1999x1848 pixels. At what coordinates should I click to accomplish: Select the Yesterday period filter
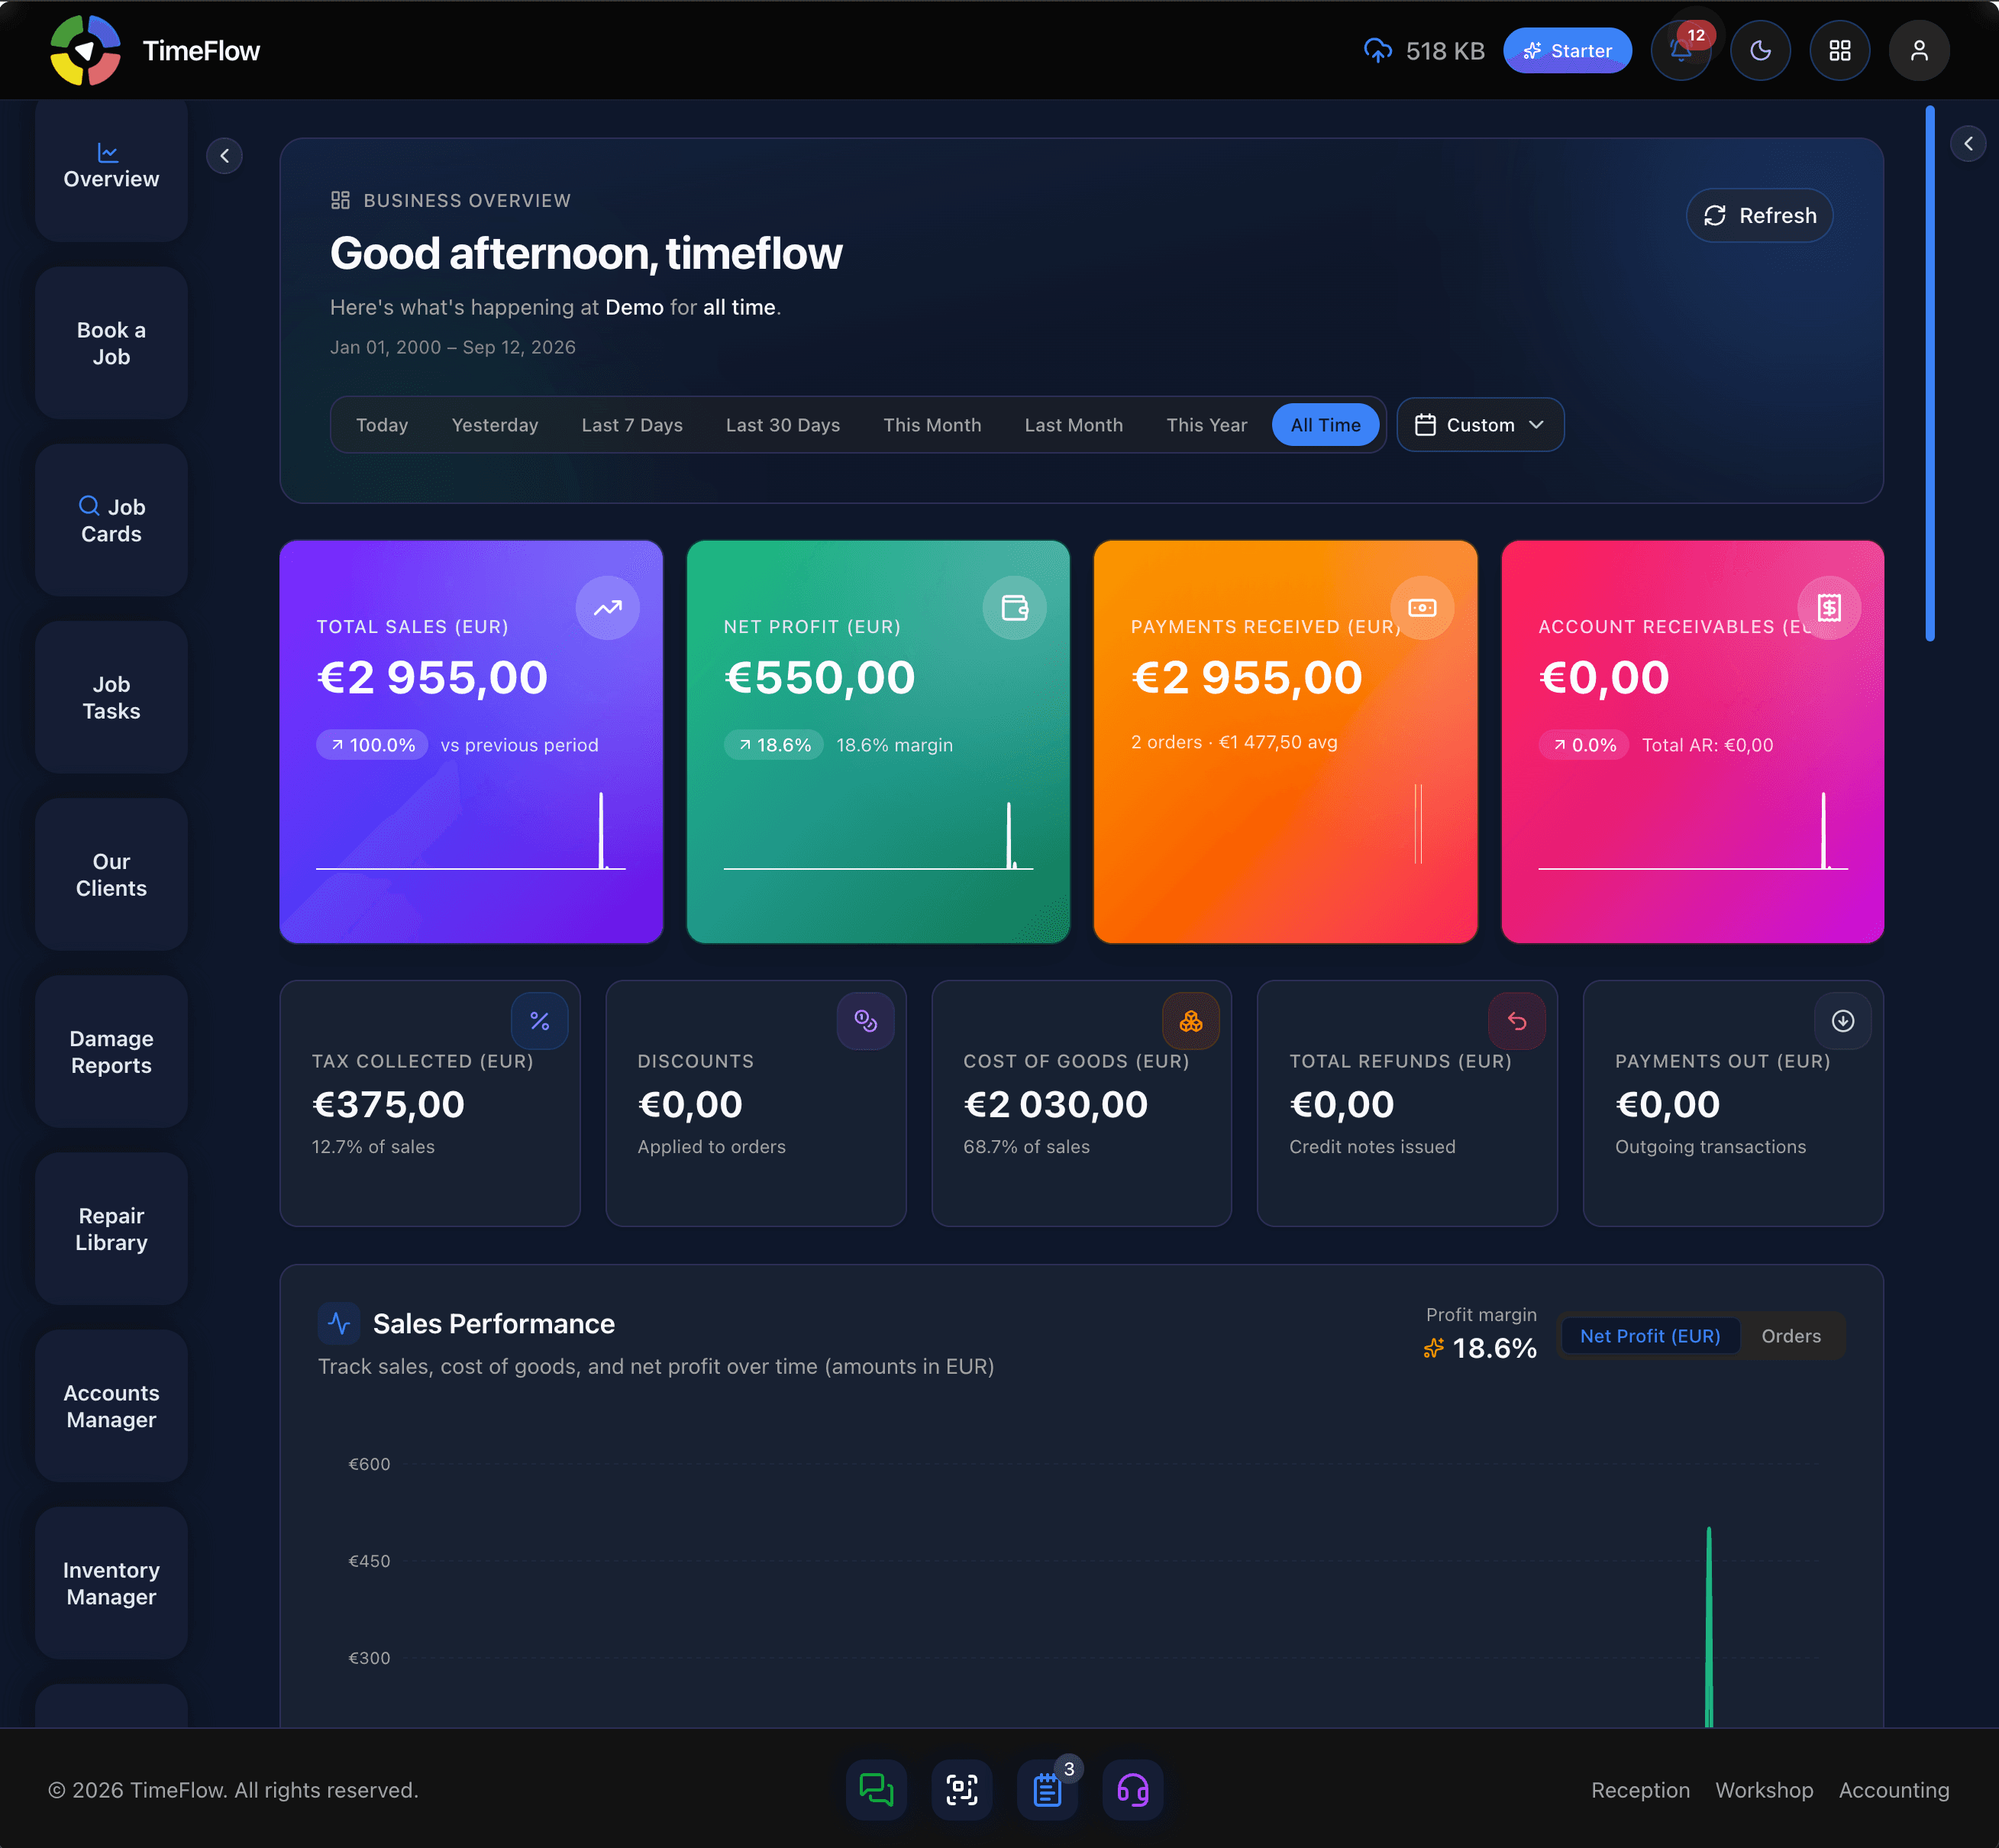[495, 425]
